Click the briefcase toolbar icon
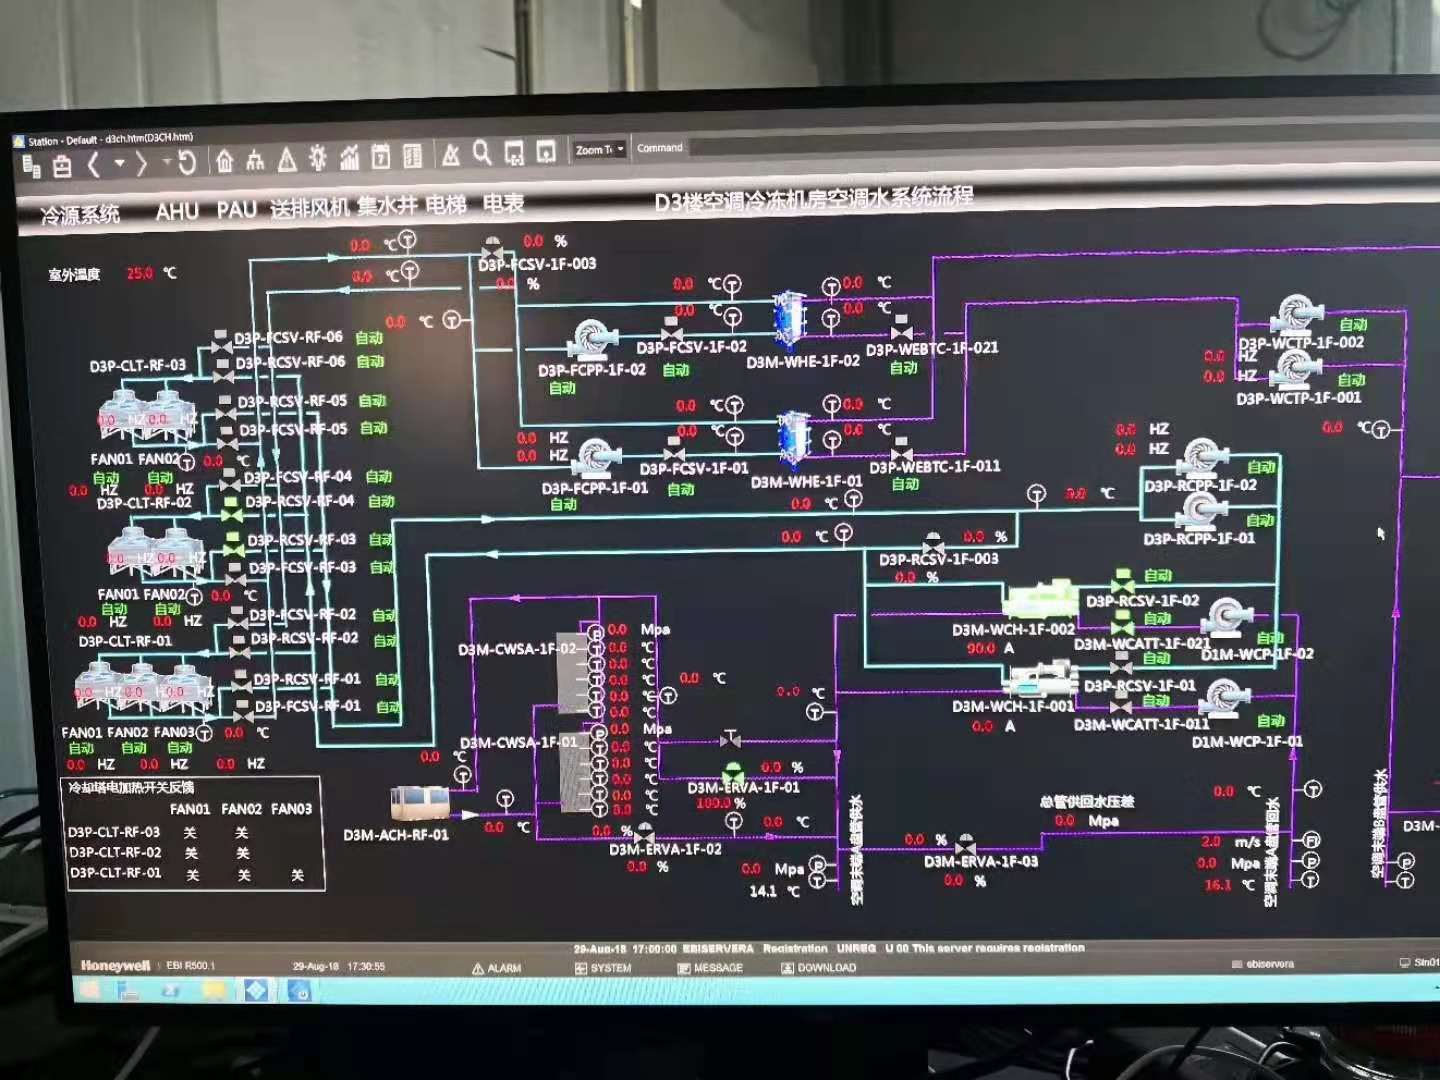Screen dimensions: 1440x1080 coord(62,166)
